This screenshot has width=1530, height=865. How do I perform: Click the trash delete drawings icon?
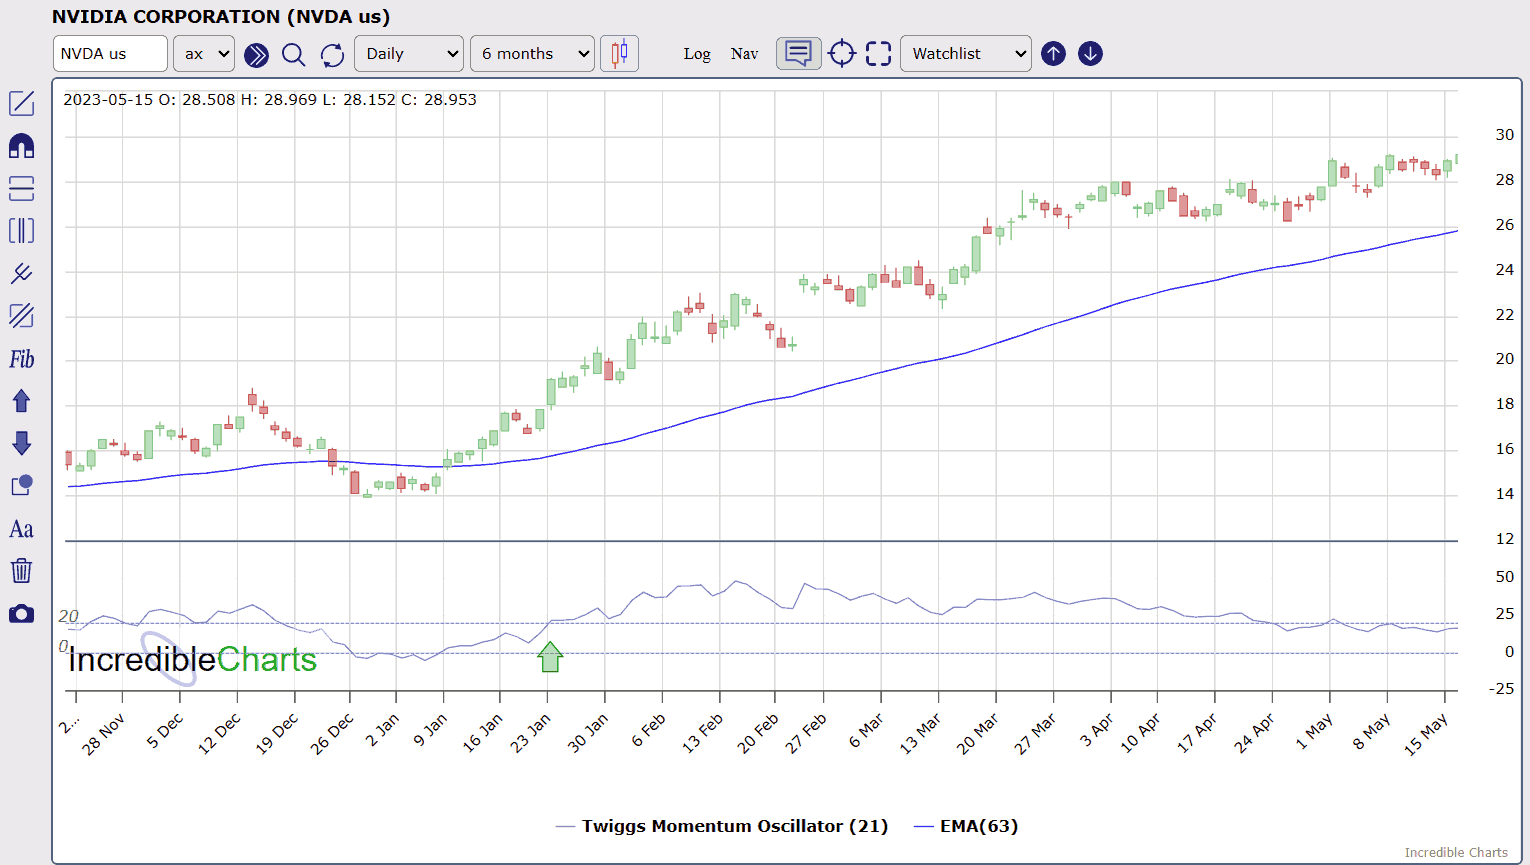[21, 571]
